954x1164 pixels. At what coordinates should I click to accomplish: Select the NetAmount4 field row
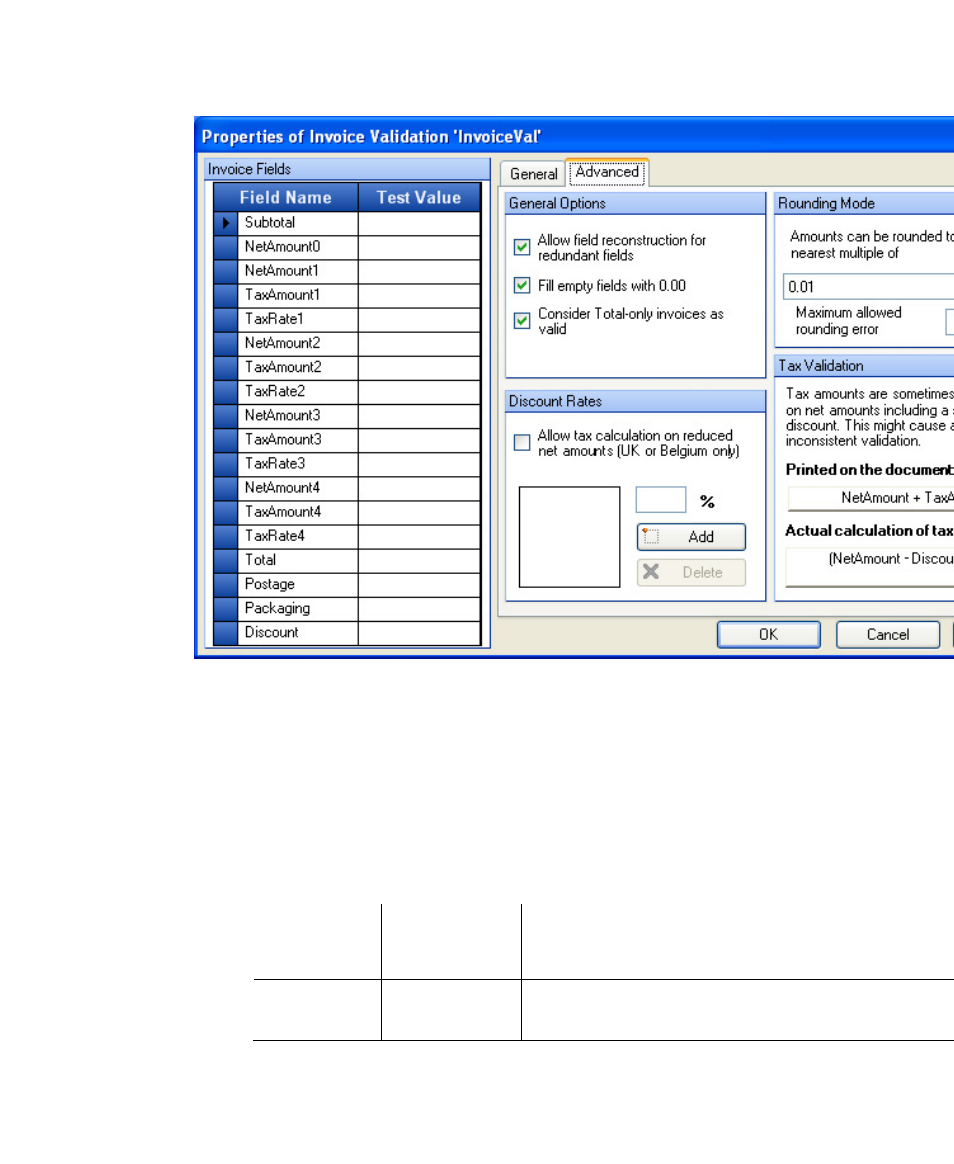298,488
